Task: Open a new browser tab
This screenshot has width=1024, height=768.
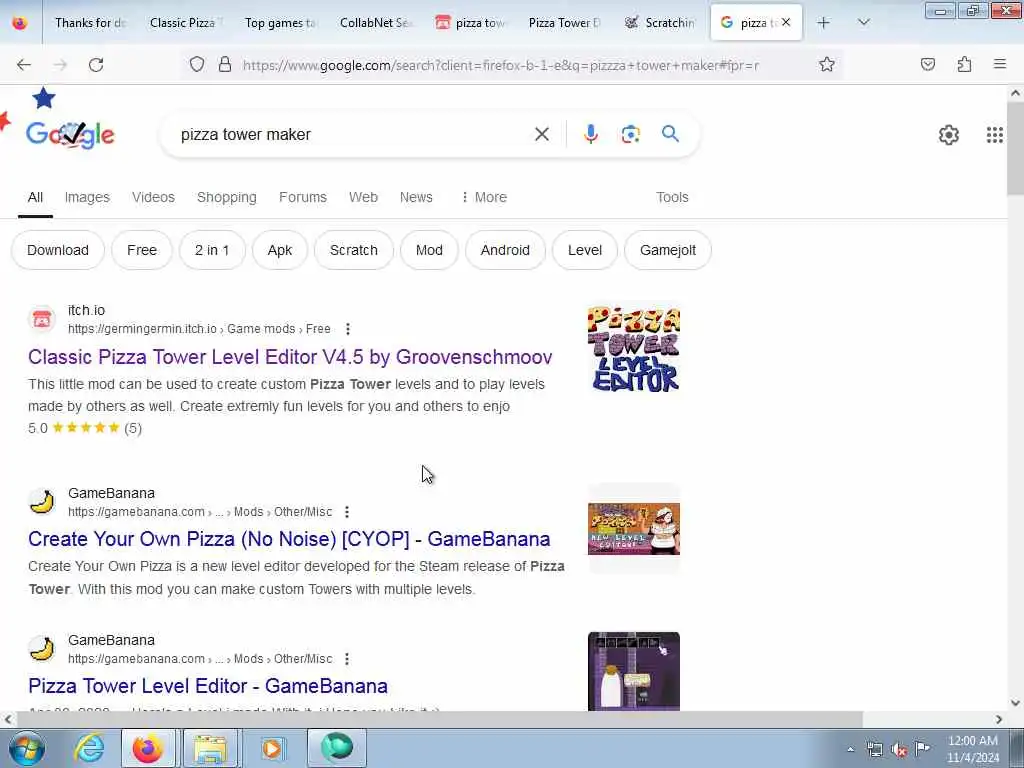Action: coord(824,23)
